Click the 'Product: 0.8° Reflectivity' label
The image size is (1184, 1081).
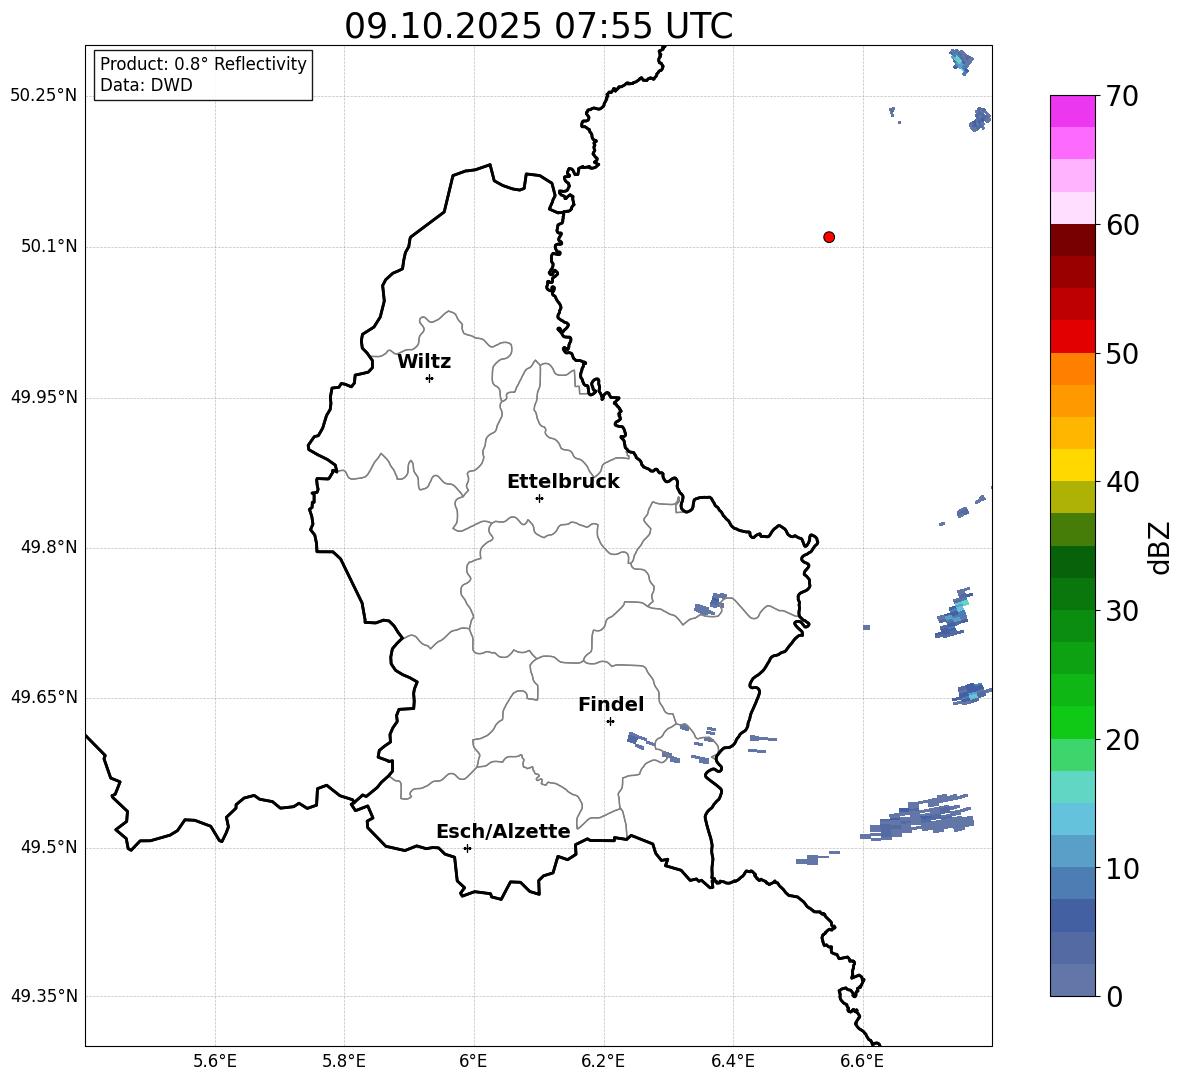point(203,63)
